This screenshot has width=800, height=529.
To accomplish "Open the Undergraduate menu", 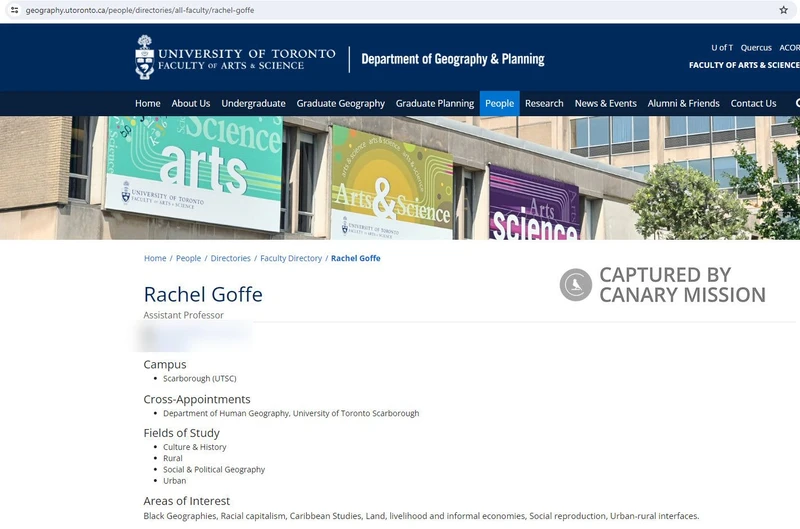I will (x=253, y=104).
